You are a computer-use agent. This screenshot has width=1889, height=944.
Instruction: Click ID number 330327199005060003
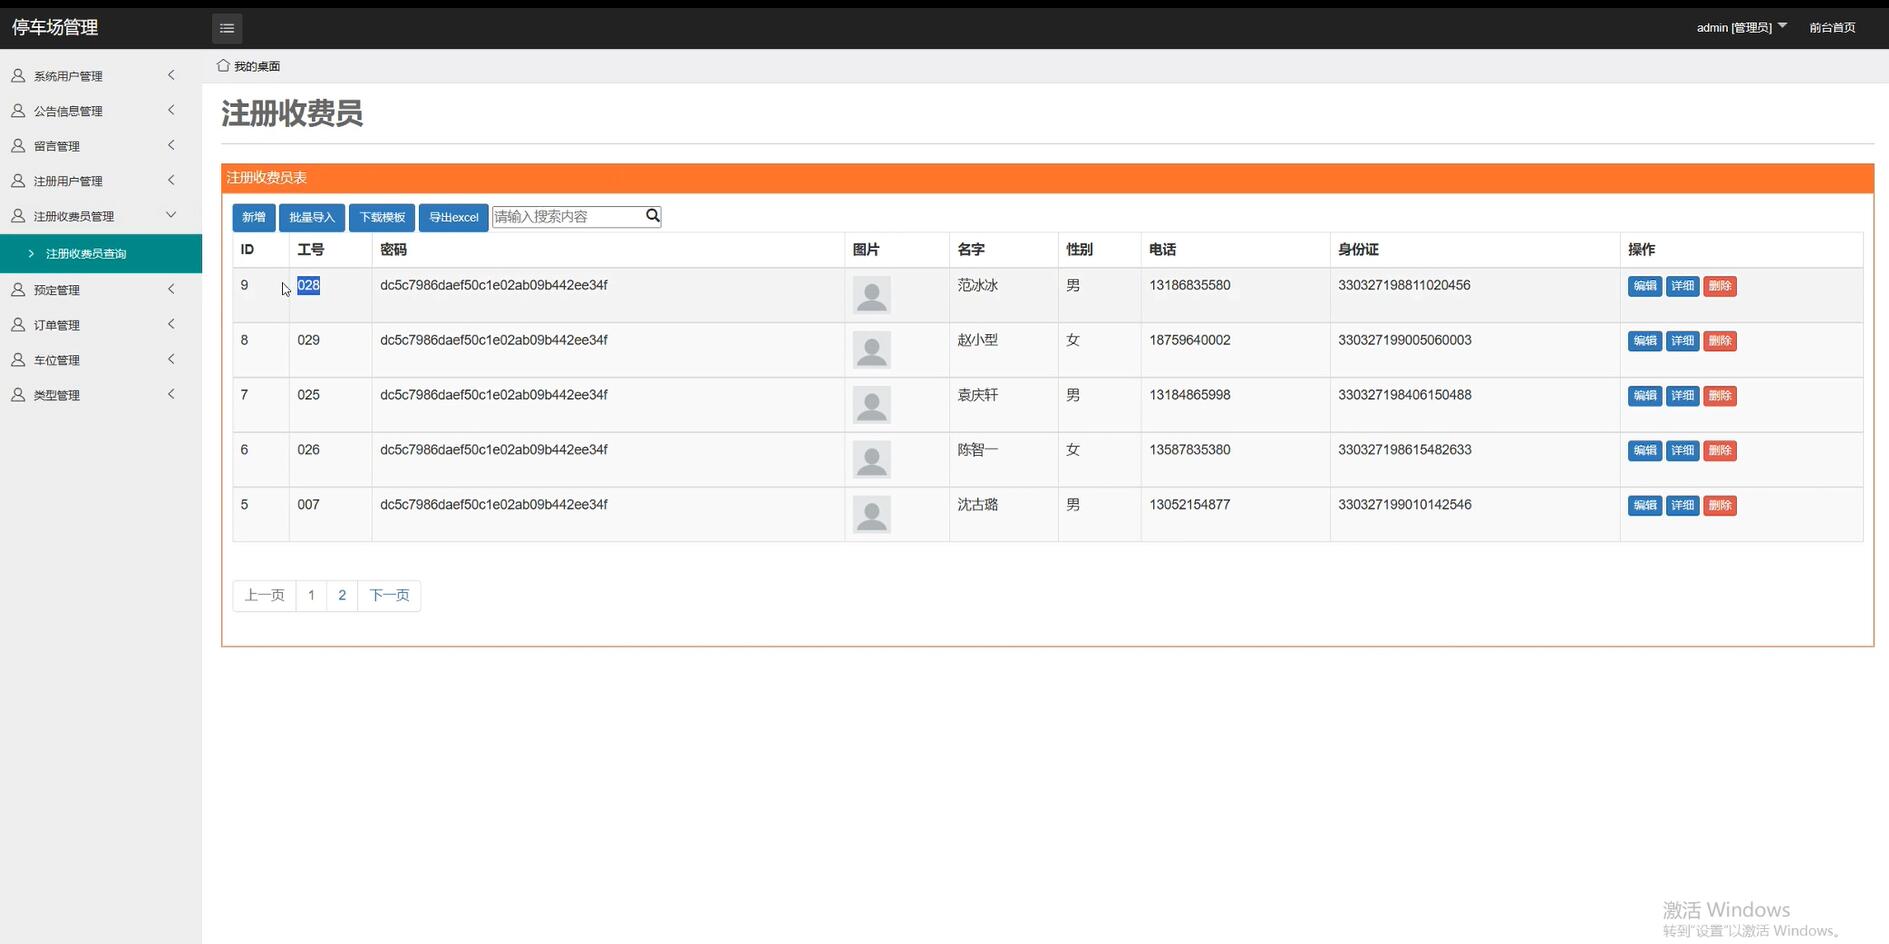click(1405, 340)
